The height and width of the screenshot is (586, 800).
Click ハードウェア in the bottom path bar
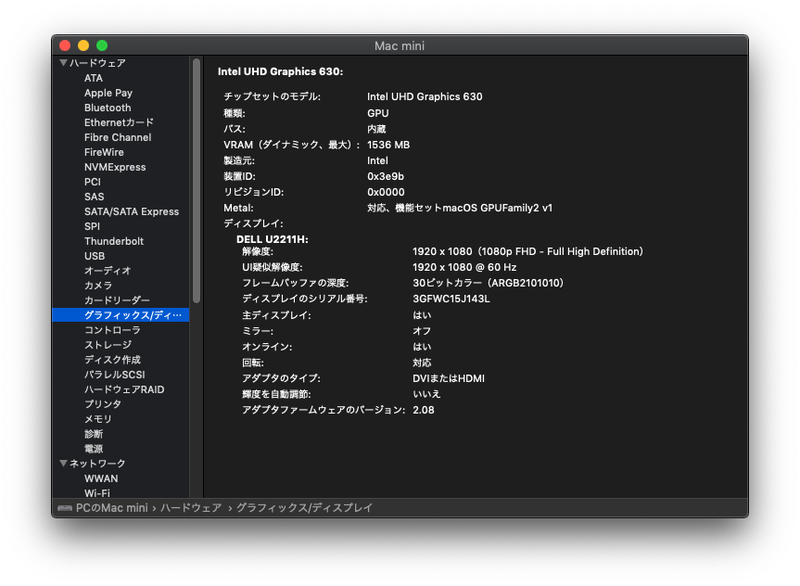click(191, 508)
